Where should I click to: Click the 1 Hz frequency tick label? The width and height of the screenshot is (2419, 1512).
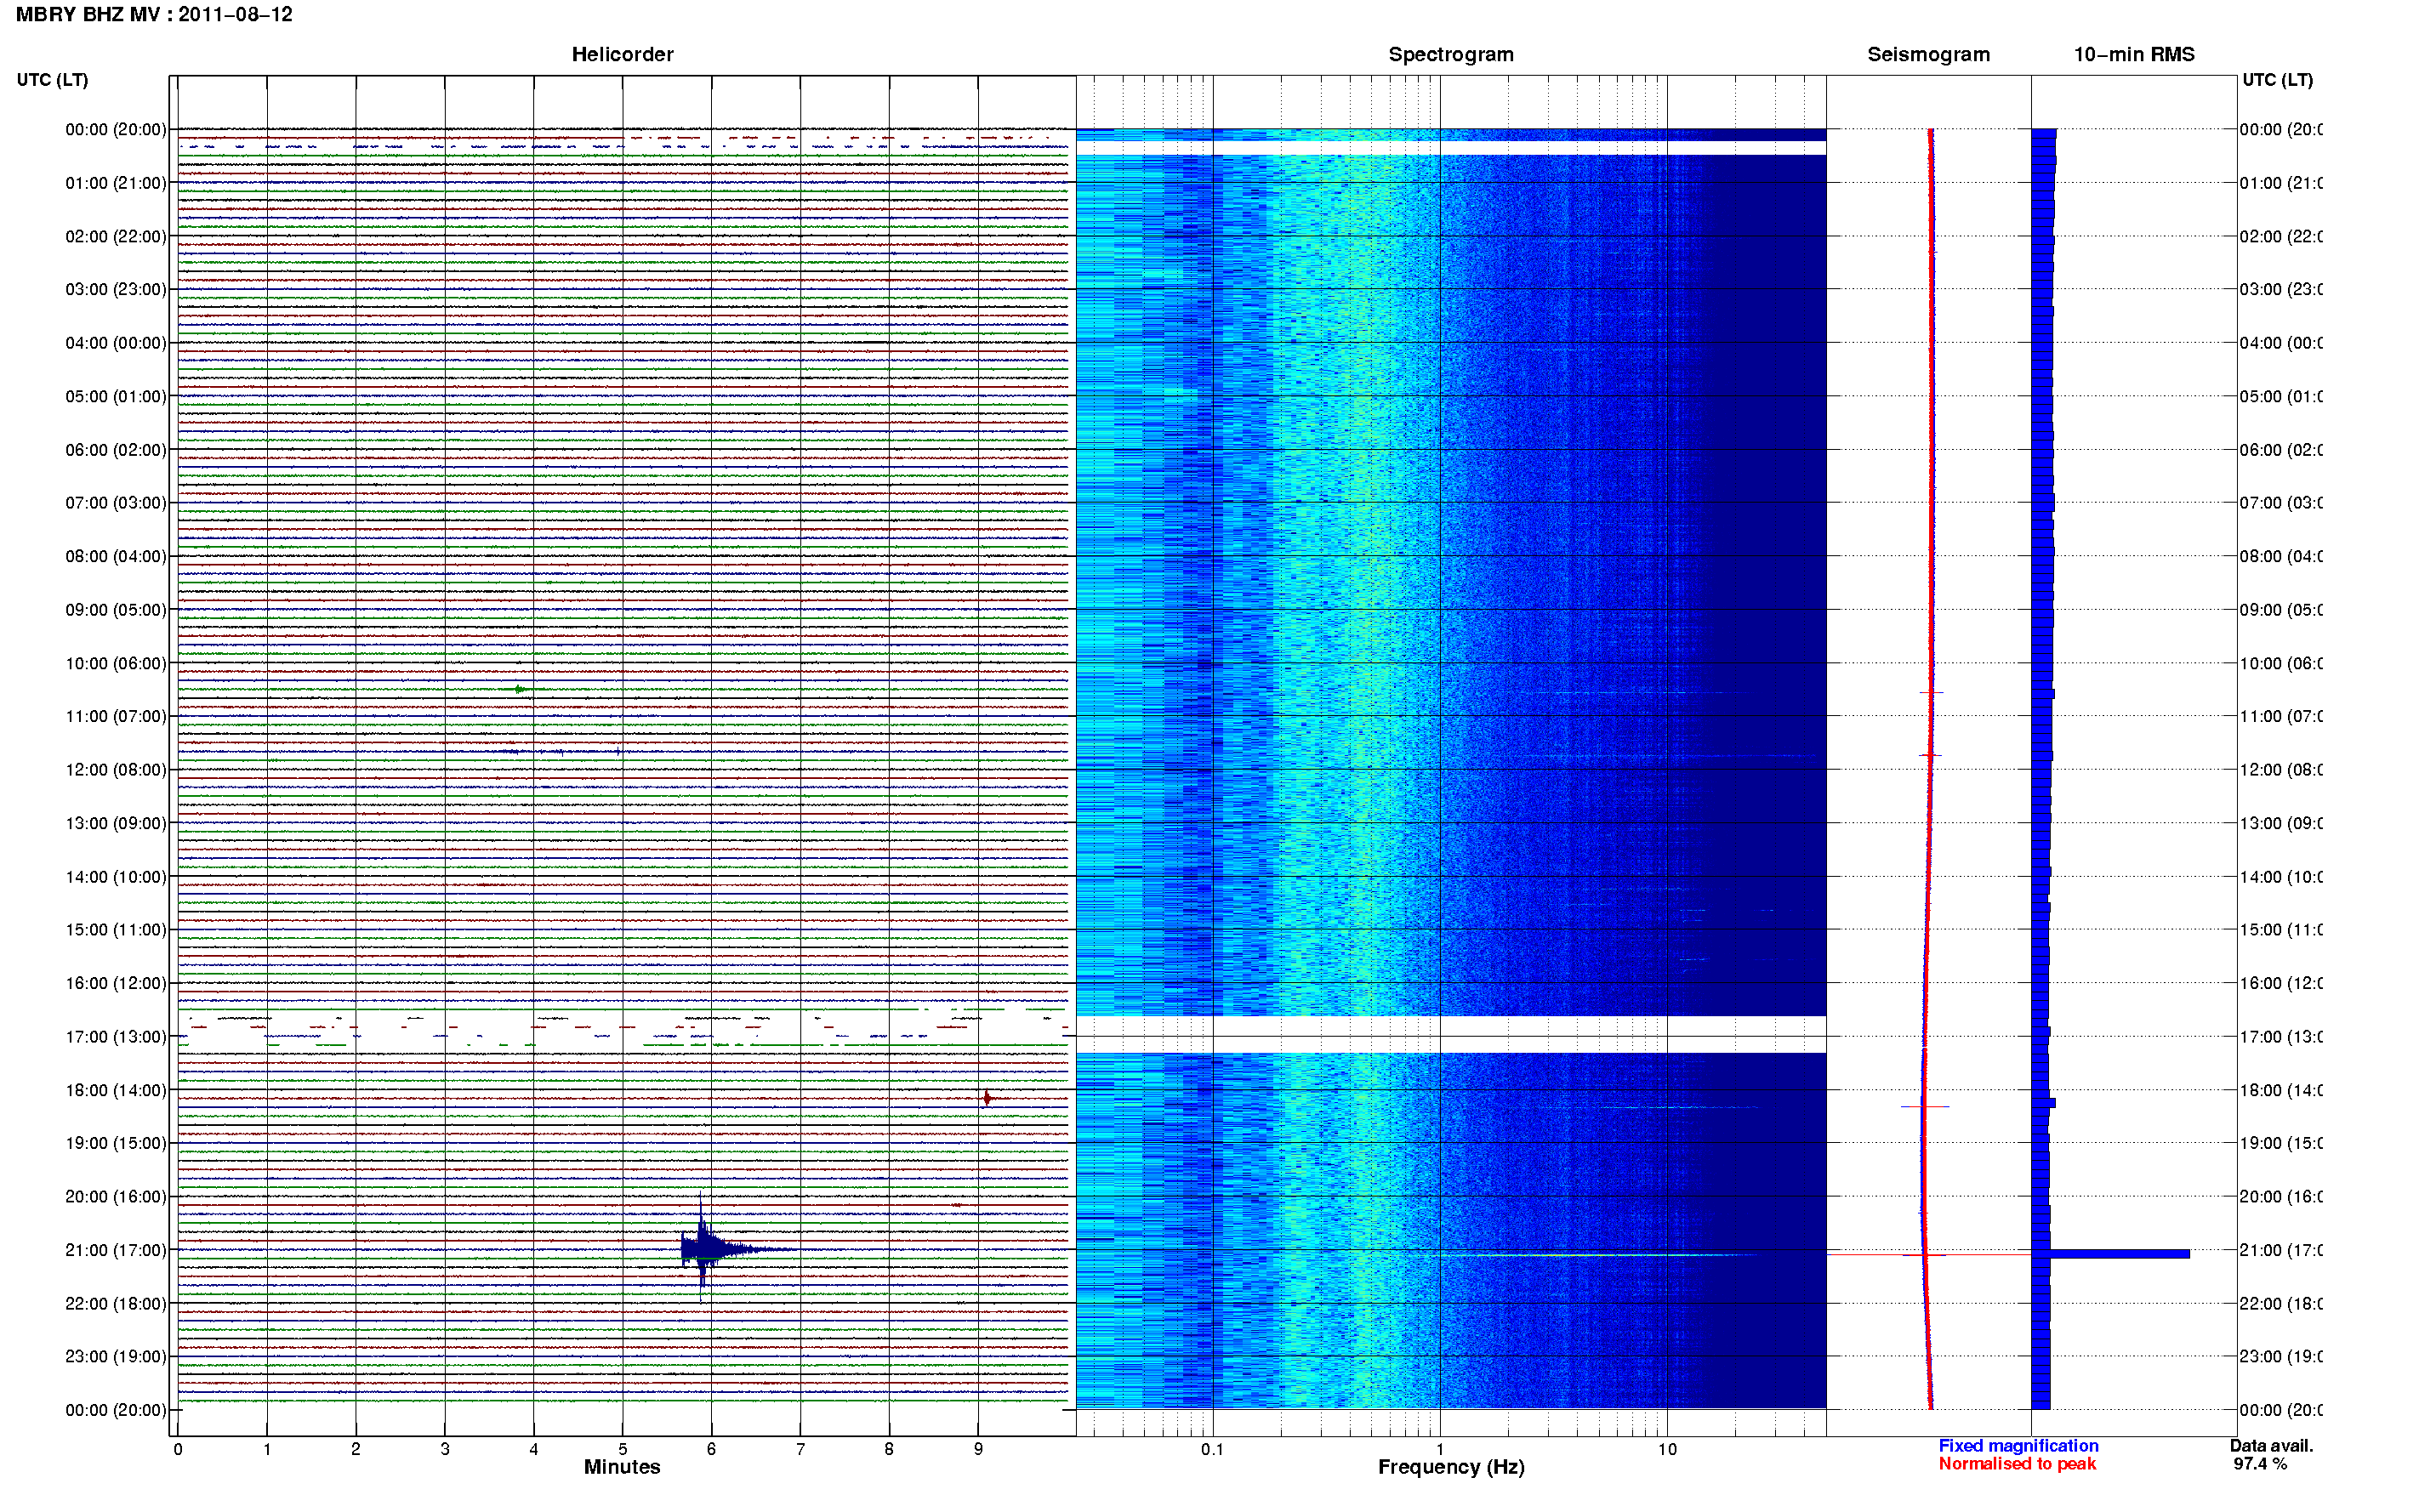[1440, 1449]
